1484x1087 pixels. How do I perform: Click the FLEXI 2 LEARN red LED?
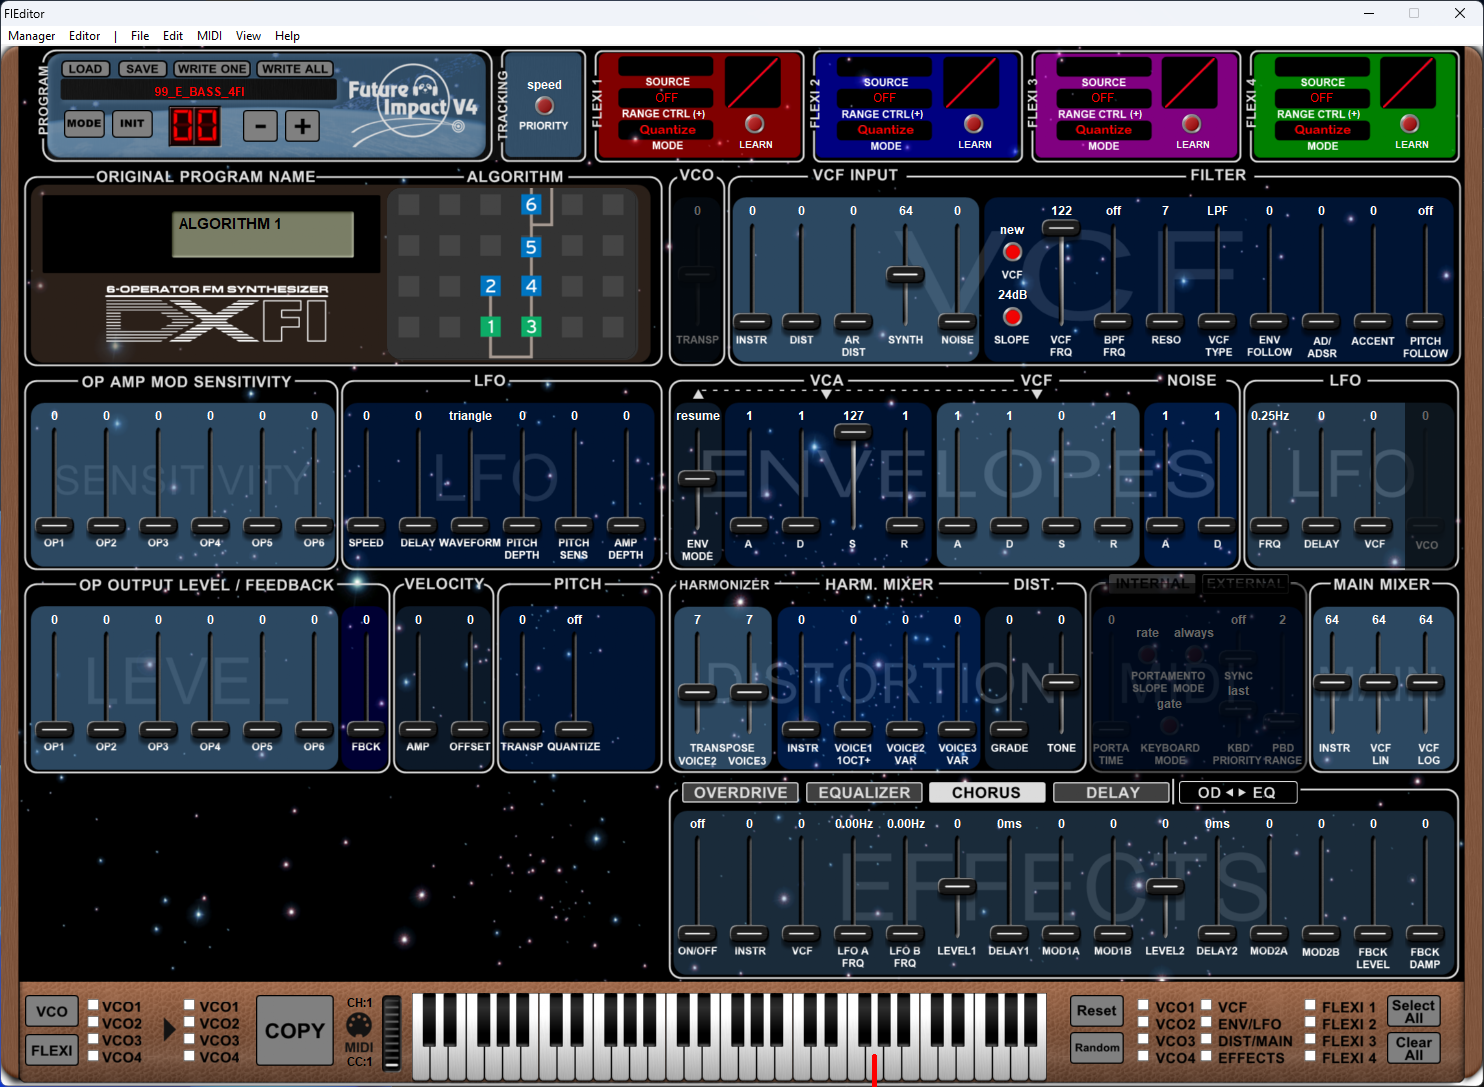(973, 124)
